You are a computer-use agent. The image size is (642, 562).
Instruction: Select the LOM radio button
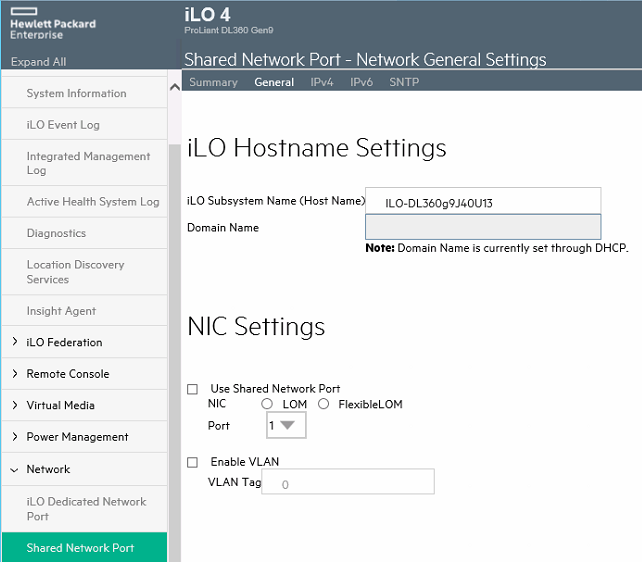tap(267, 404)
